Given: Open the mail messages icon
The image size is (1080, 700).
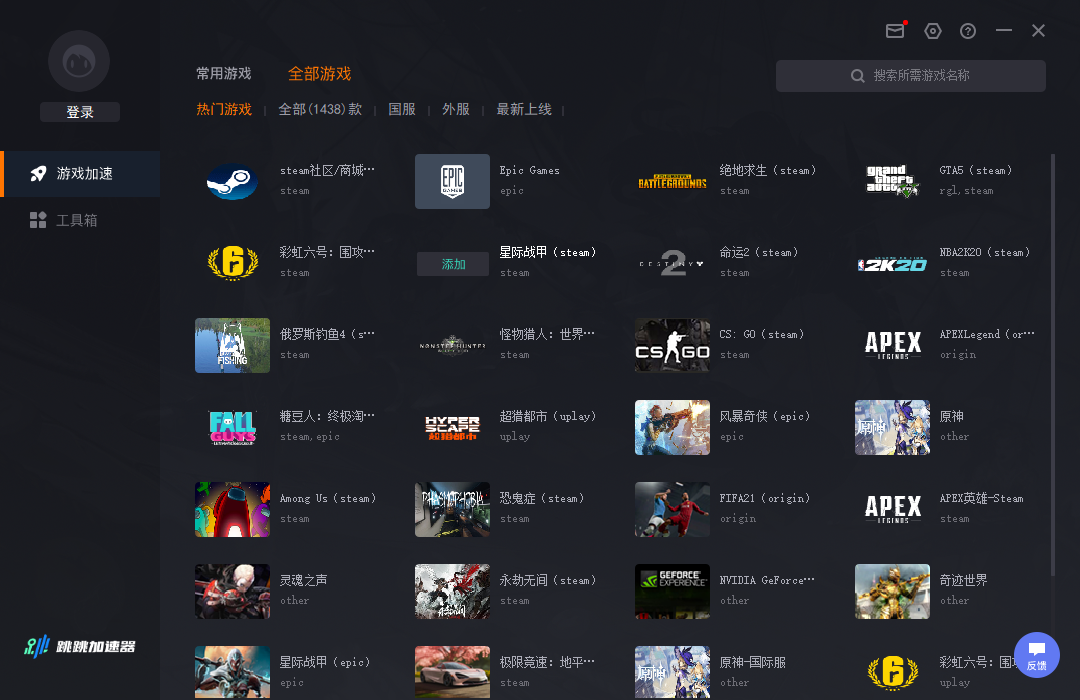Looking at the screenshot, I should [895, 30].
